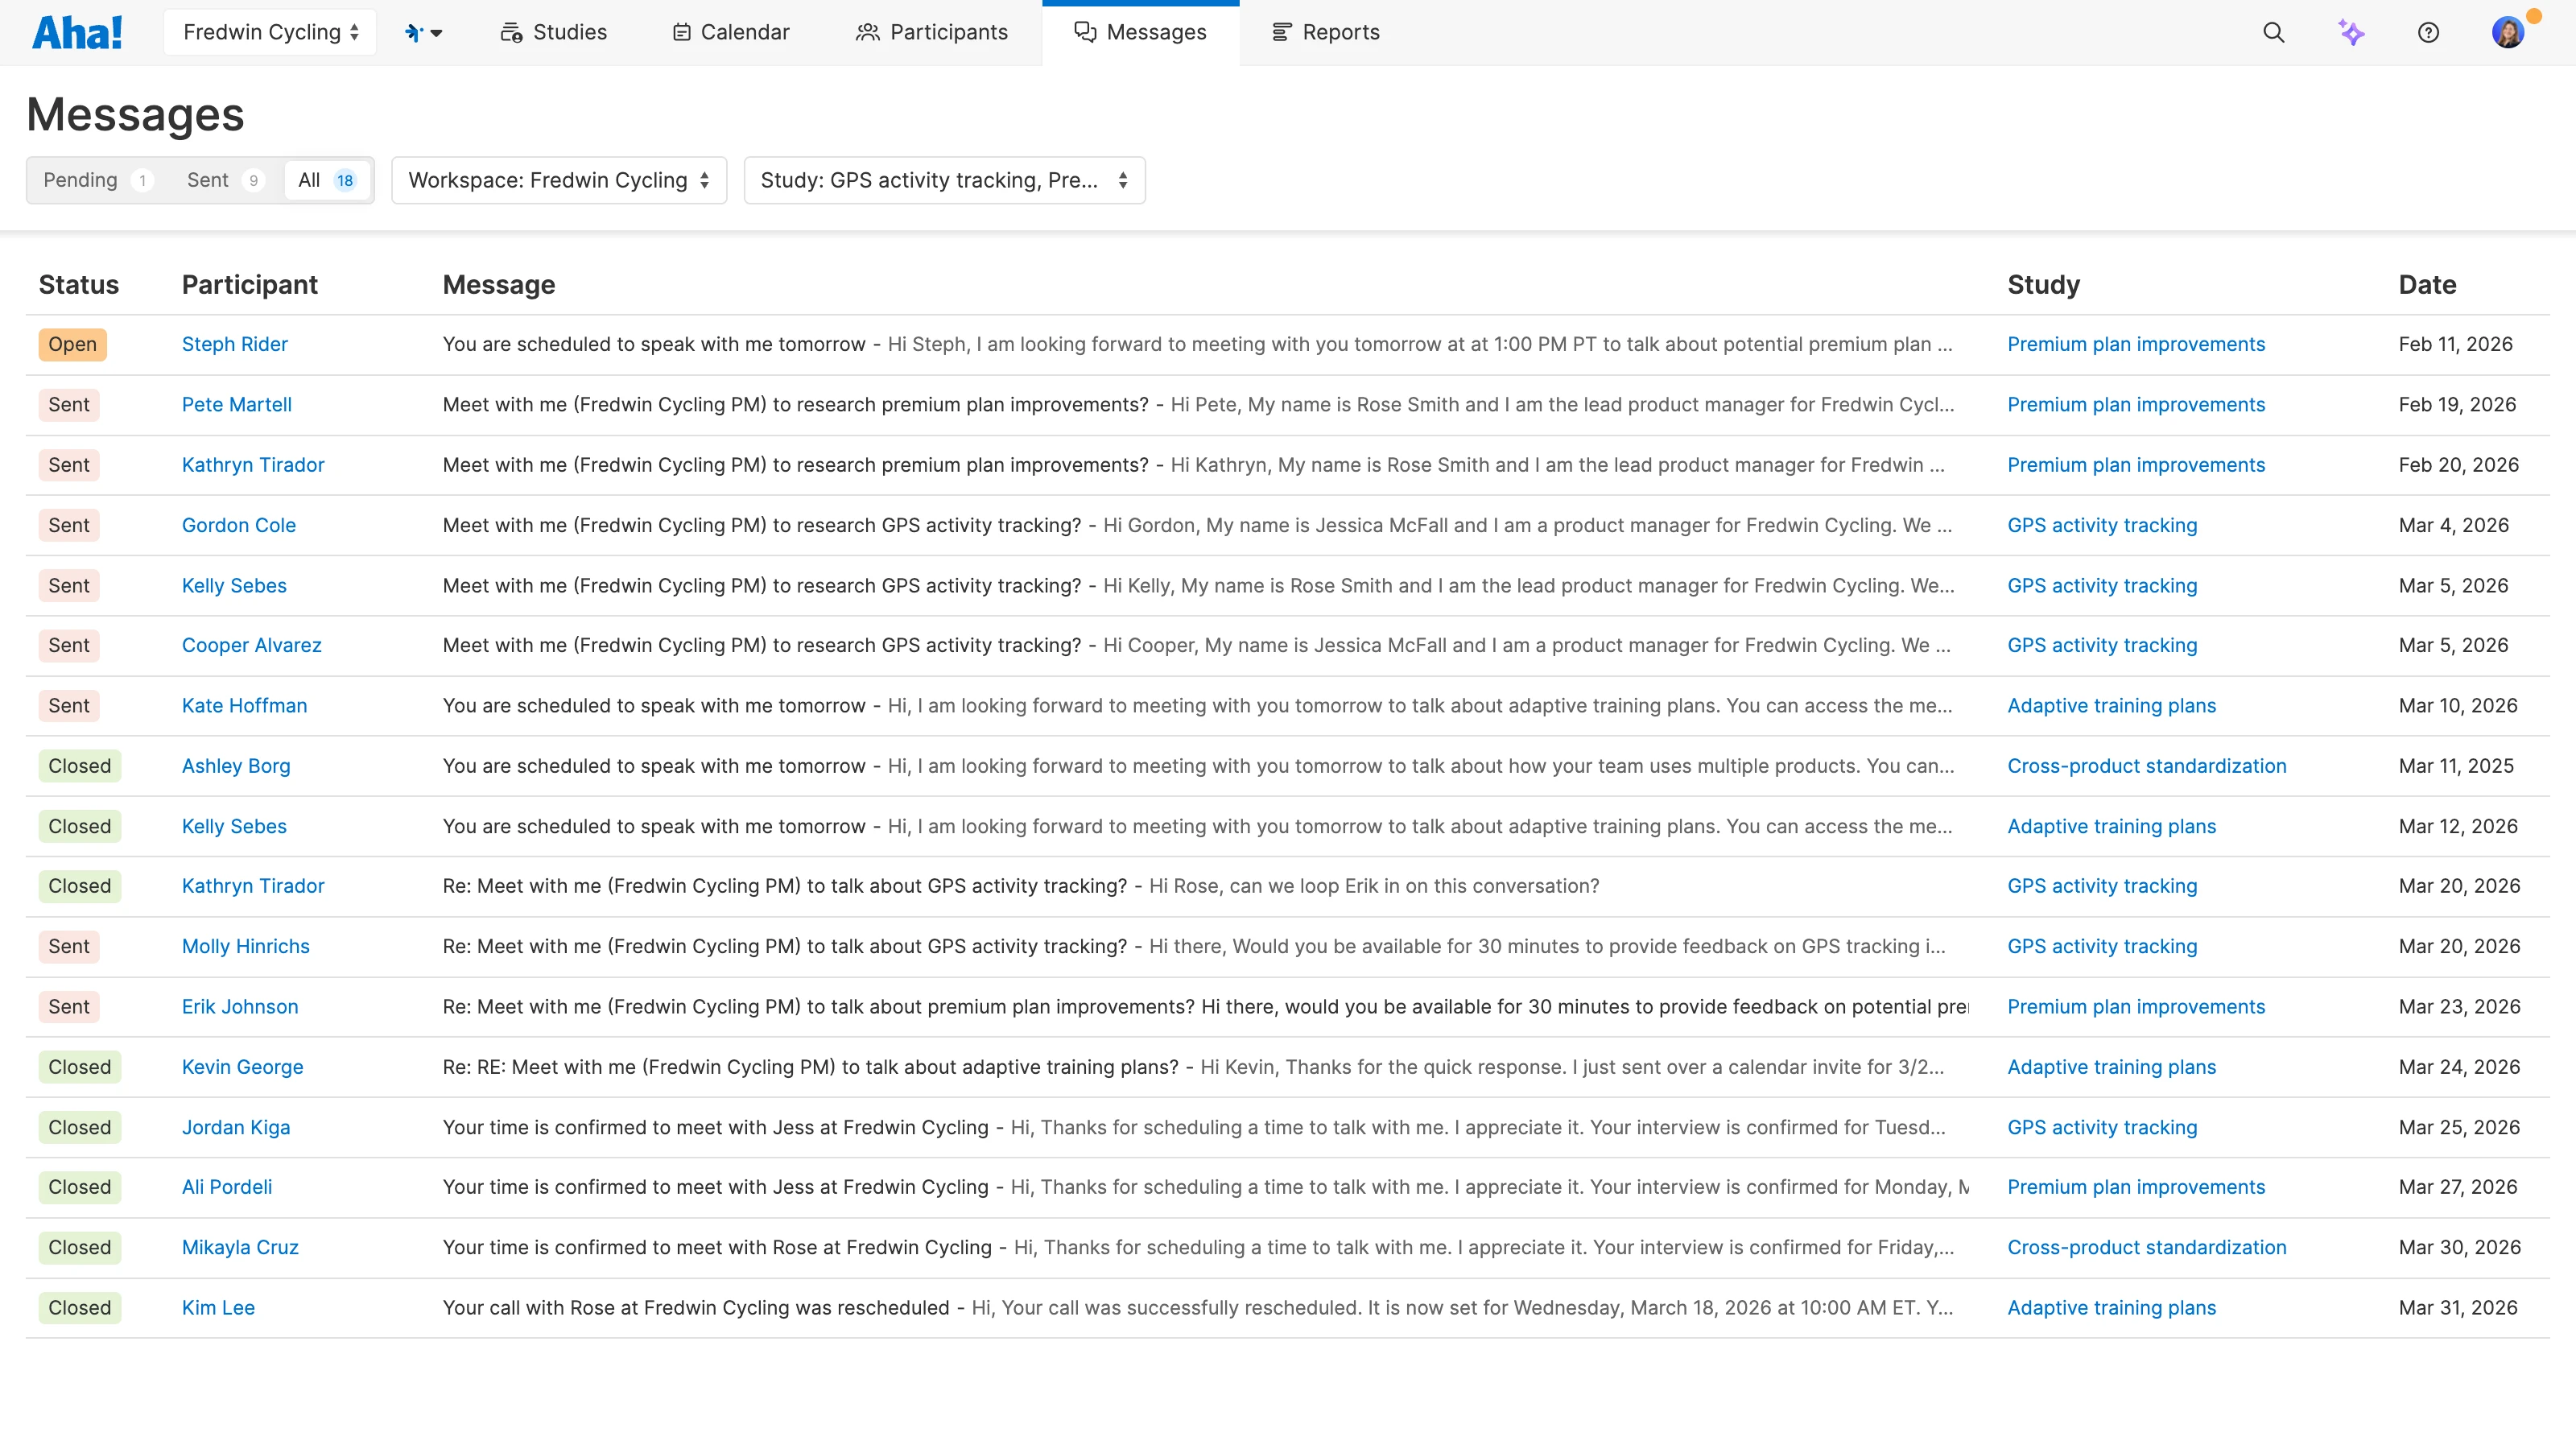Select the All messages filter
The image size is (2576, 1449).
pyautogui.click(x=327, y=180)
